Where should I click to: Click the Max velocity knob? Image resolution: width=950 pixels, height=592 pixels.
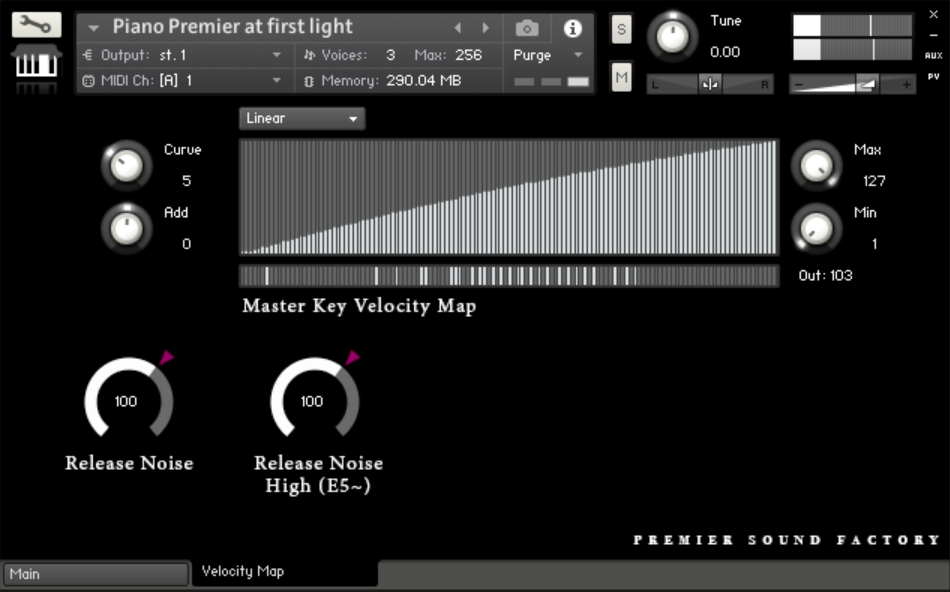(816, 165)
